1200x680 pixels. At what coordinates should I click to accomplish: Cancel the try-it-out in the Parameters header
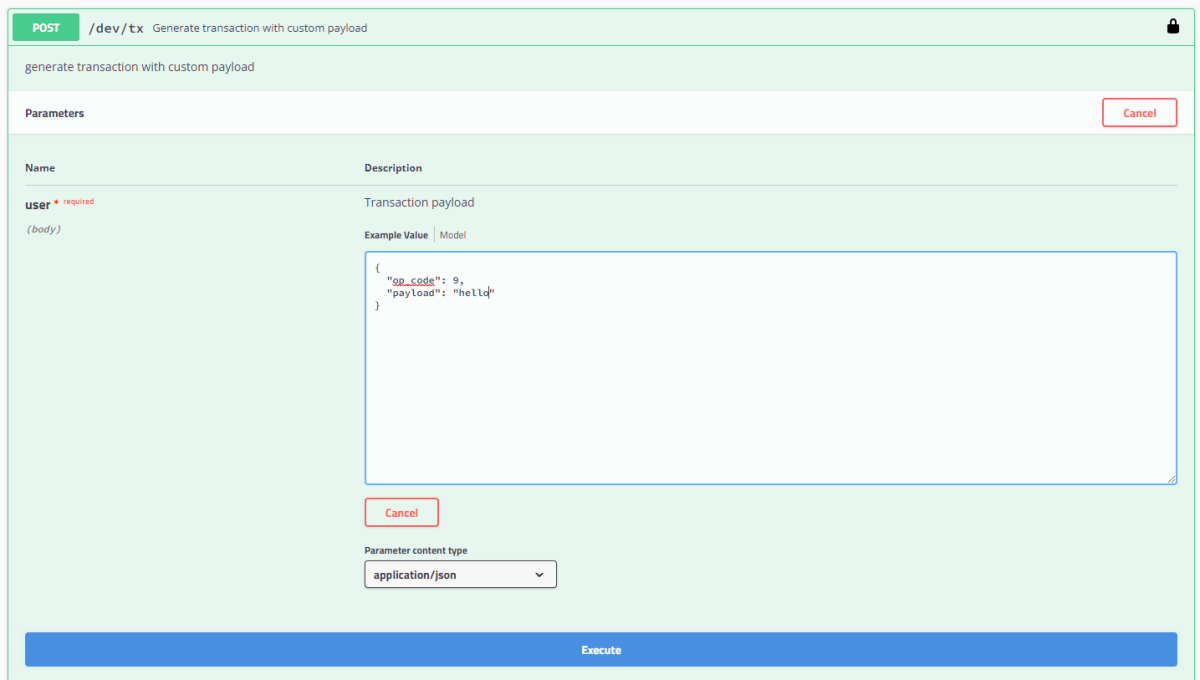1139,113
